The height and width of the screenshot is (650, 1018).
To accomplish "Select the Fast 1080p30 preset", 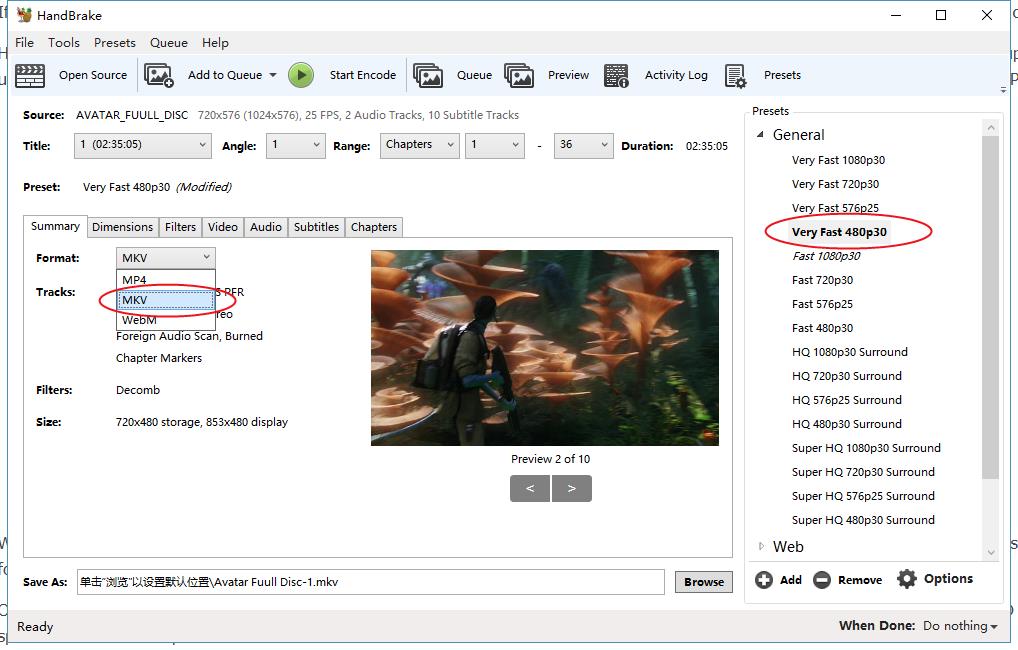I will click(826, 256).
